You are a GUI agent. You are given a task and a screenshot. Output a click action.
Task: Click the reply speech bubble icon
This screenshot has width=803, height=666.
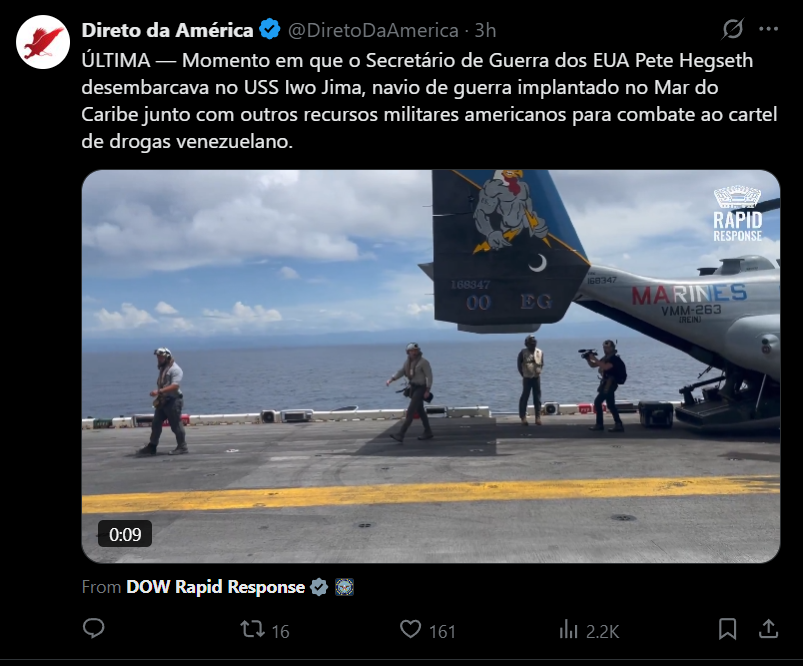pyautogui.click(x=93, y=629)
